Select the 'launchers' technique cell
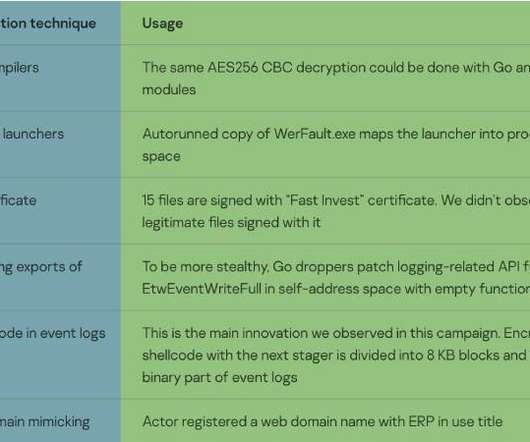The height and width of the screenshot is (442, 530). (60, 145)
